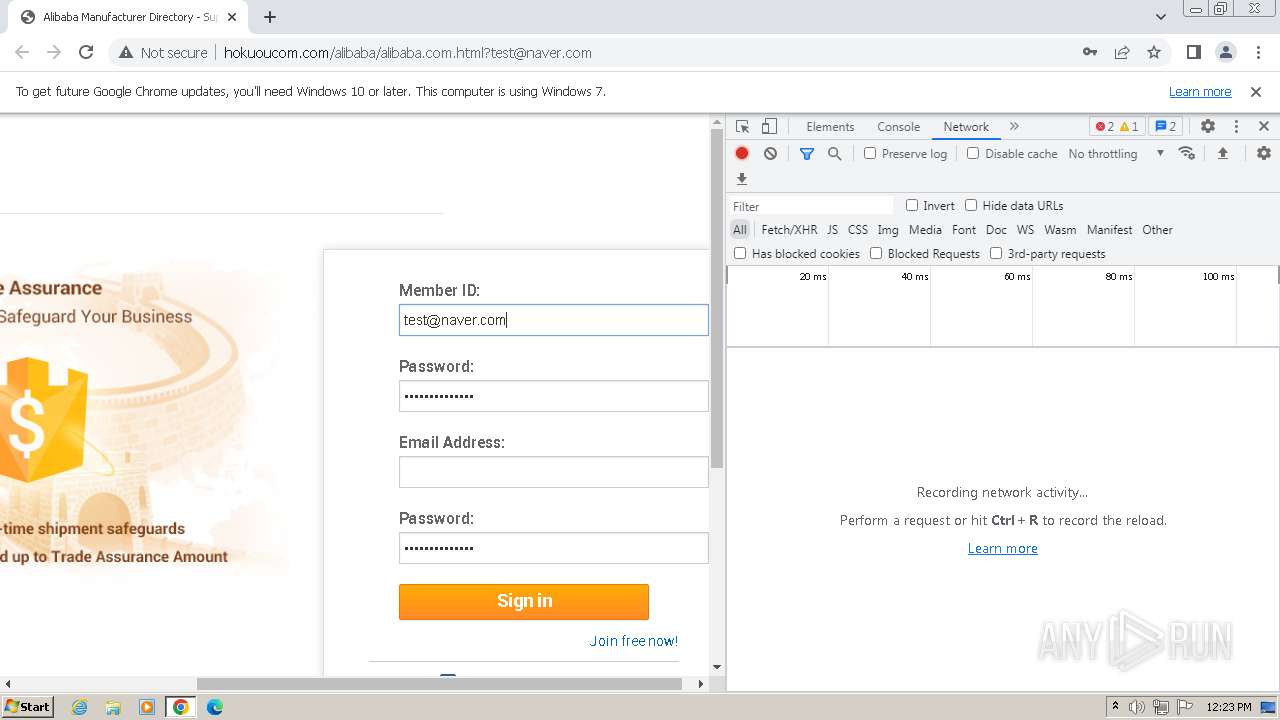The image size is (1280, 720).
Task: Click the browser forward arrow
Action: click(54, 52)
